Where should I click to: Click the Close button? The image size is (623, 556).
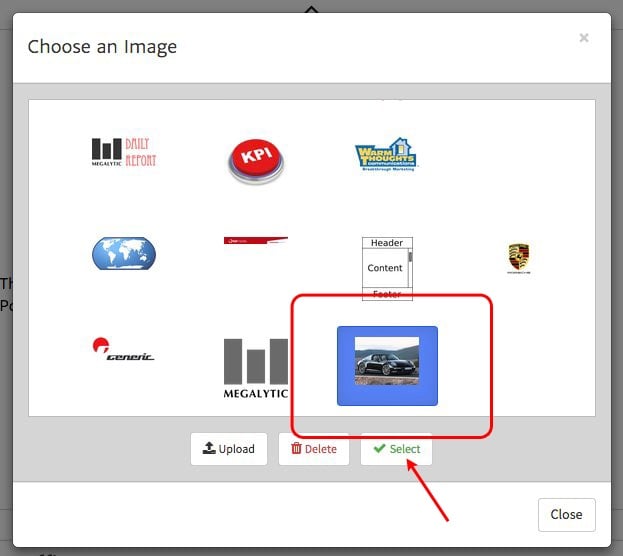[567, 514]
